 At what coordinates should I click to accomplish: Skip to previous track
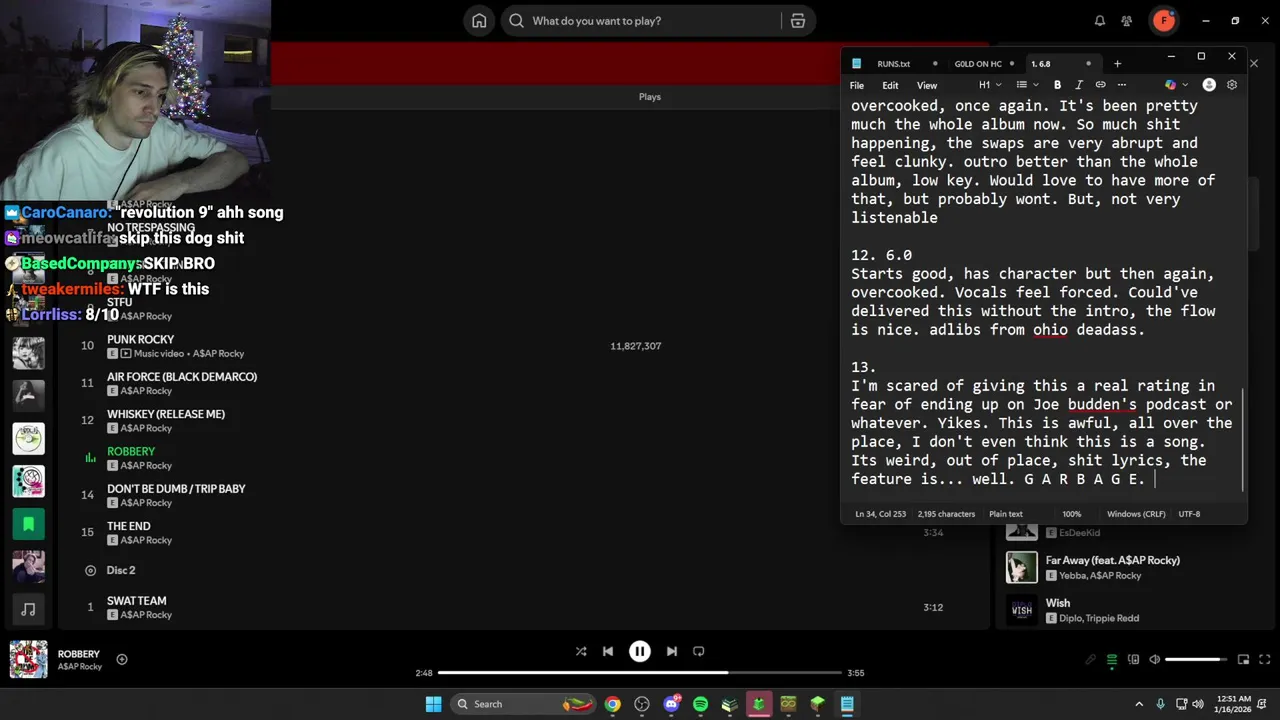[608, 651]
